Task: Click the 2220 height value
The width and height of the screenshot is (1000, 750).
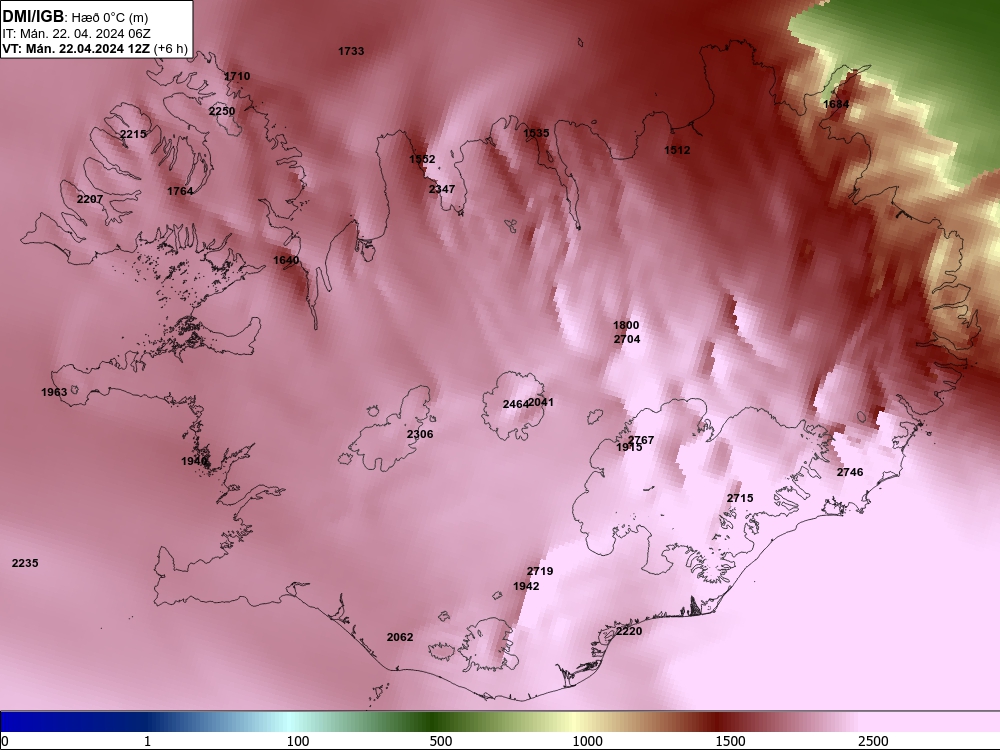Action: (629, 631)
